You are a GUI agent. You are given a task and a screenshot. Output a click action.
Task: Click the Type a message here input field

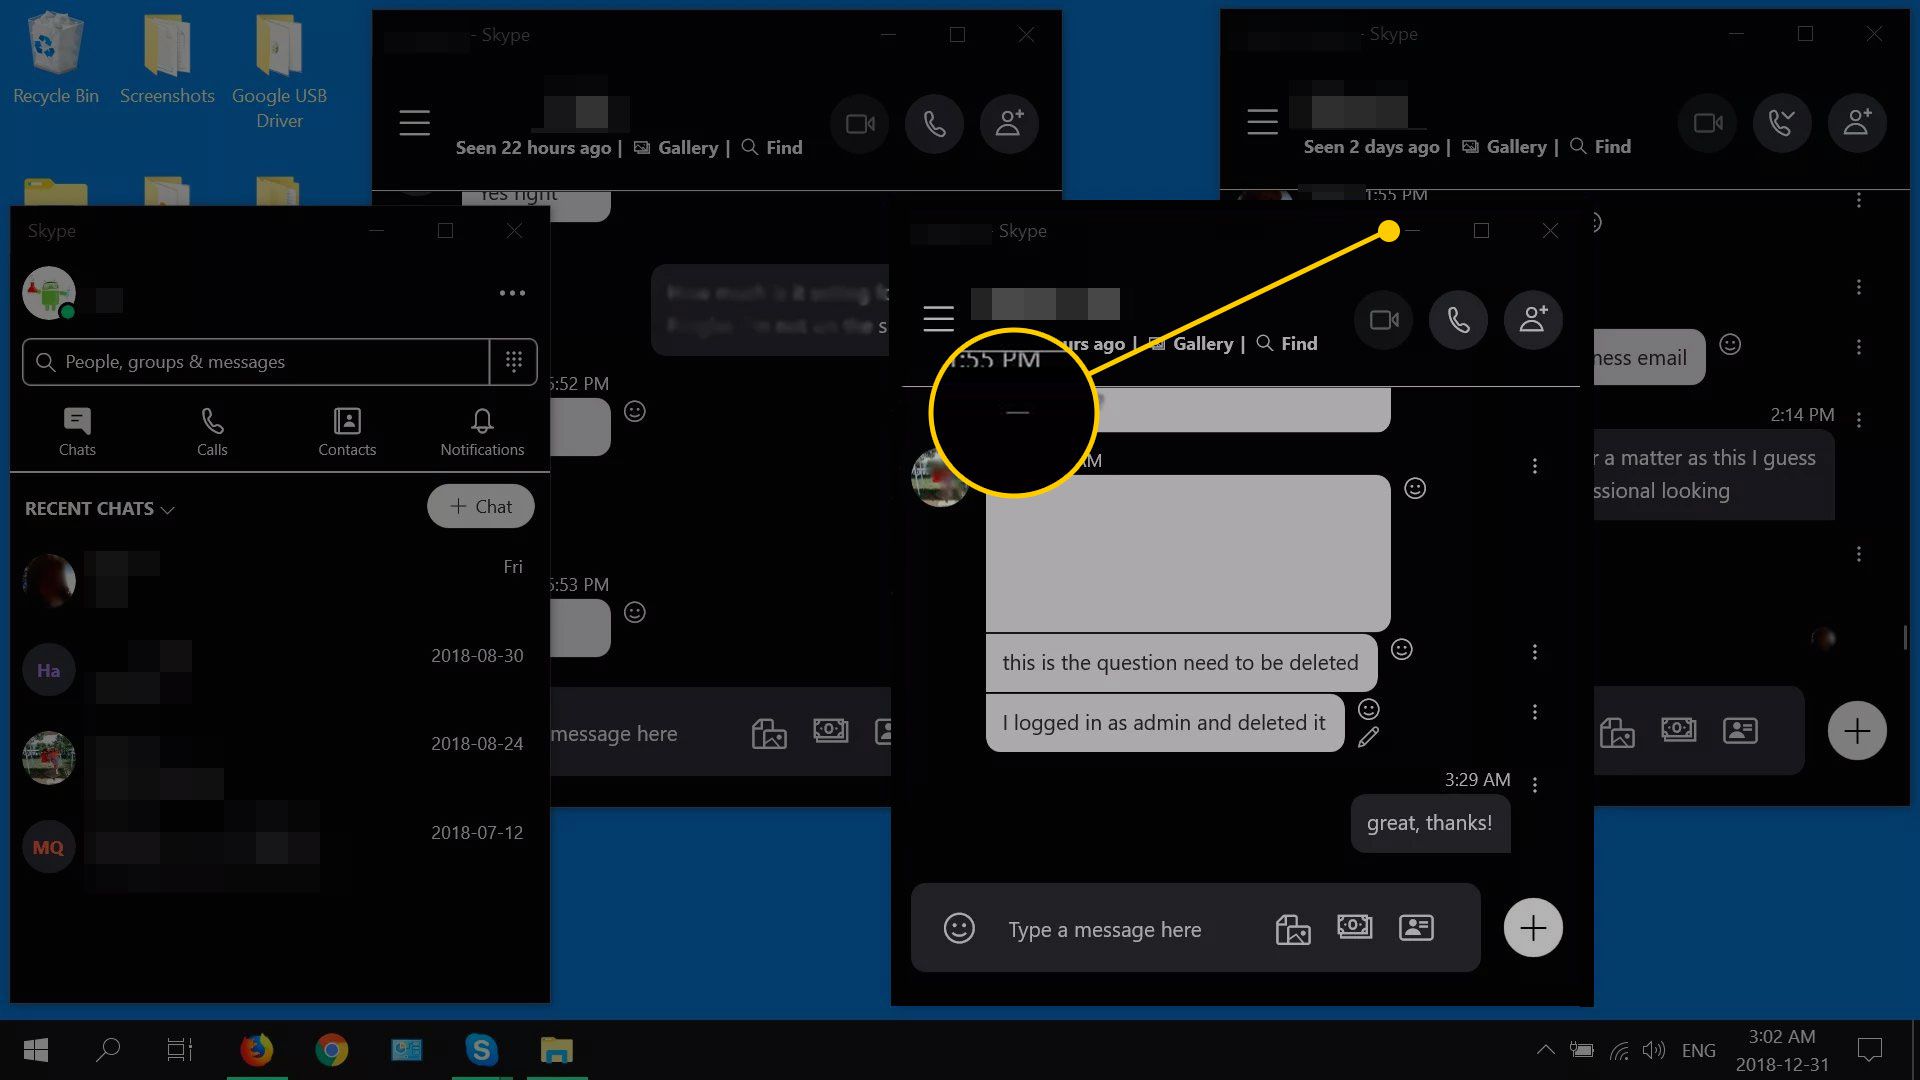(1105, 928)
